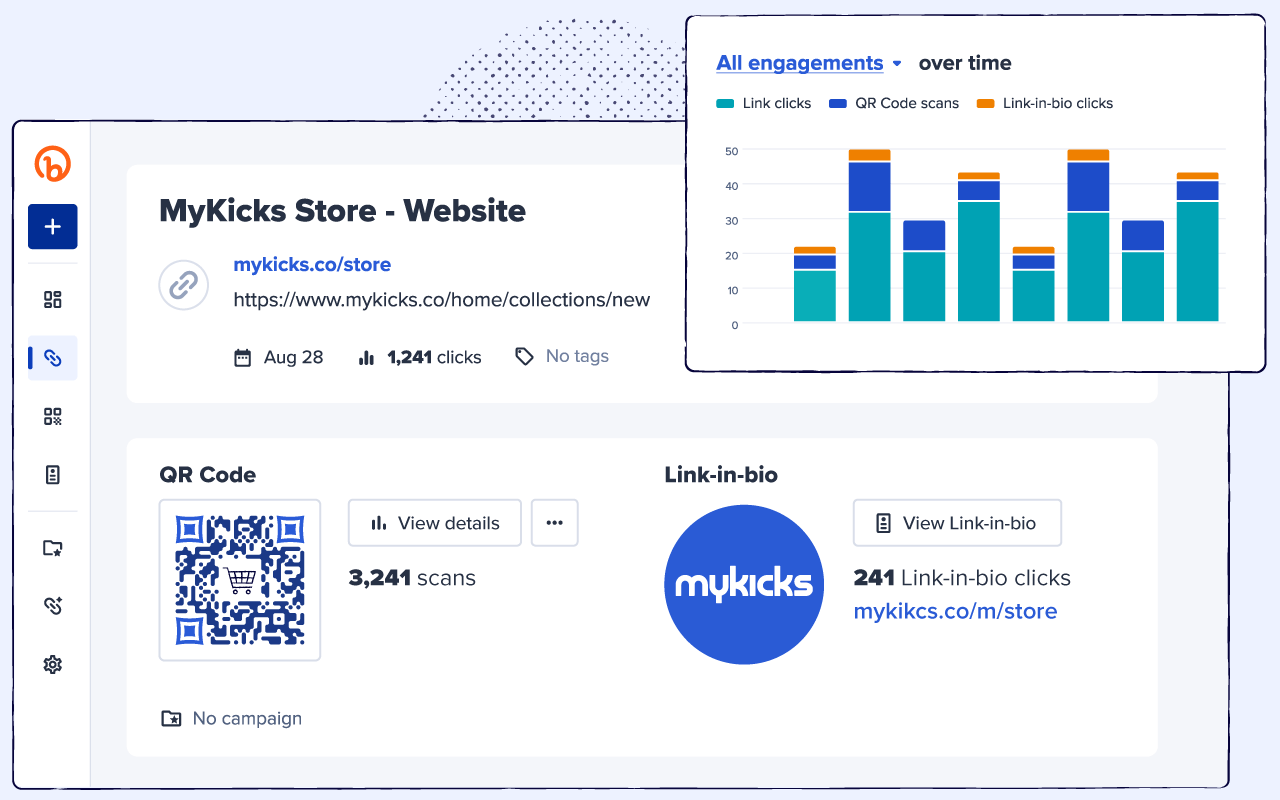Click the last bar in the engagement chart
1280x800 pixels.
[x=1198, y=247]
